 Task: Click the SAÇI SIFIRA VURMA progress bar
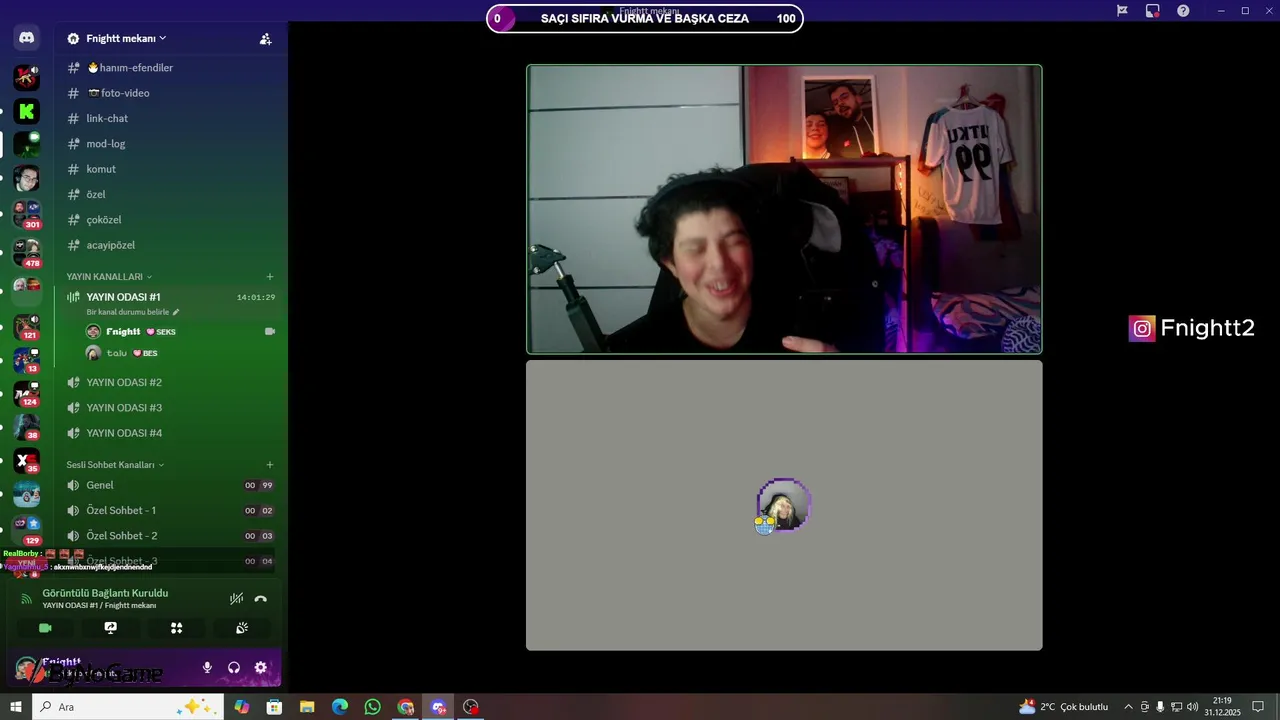[645, 18]
